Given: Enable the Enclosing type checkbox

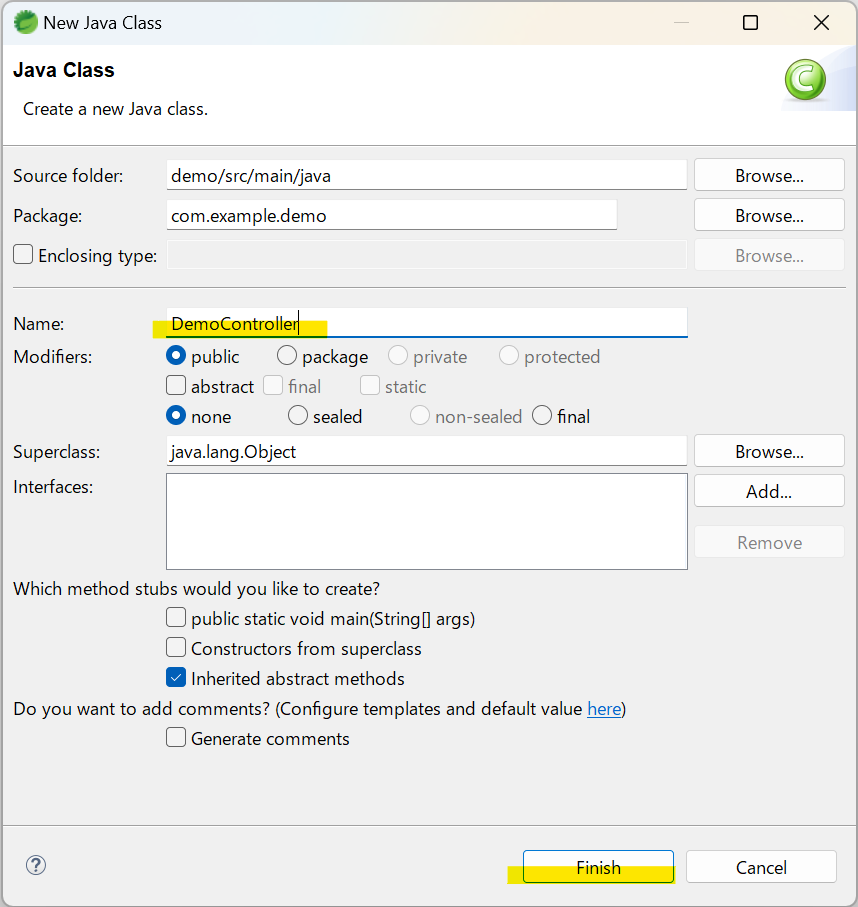Looking at the screenshot, I should 22,254.
